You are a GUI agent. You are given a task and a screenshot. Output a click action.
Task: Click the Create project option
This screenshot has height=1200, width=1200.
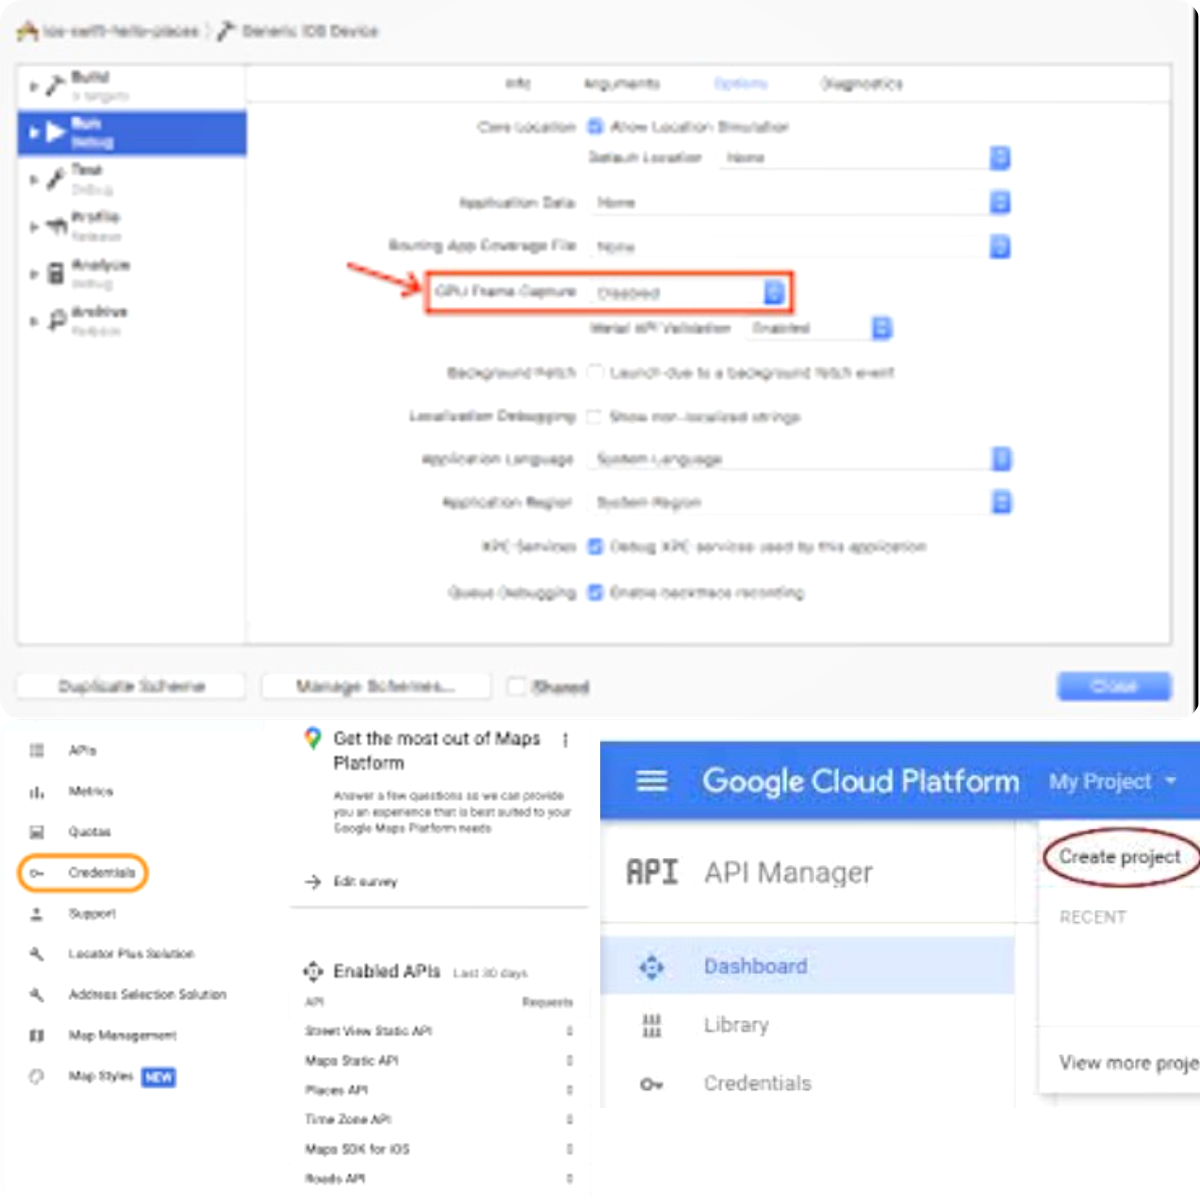coord(1119,857)
